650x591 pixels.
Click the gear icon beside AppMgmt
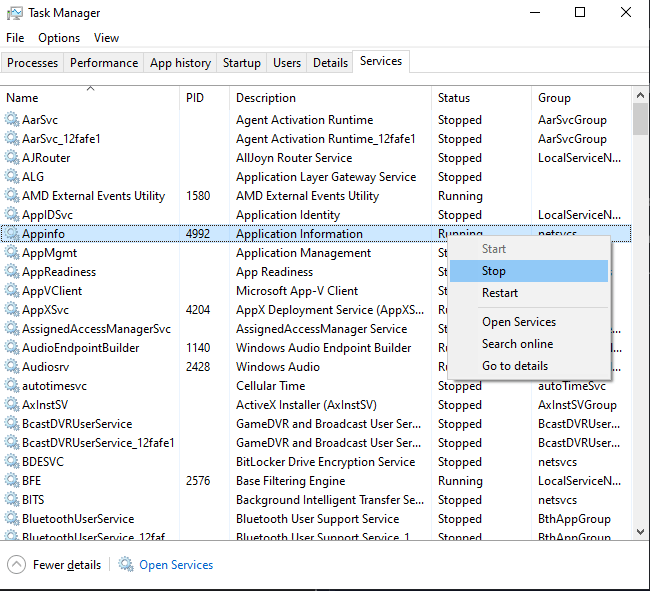tap(12, 253)
